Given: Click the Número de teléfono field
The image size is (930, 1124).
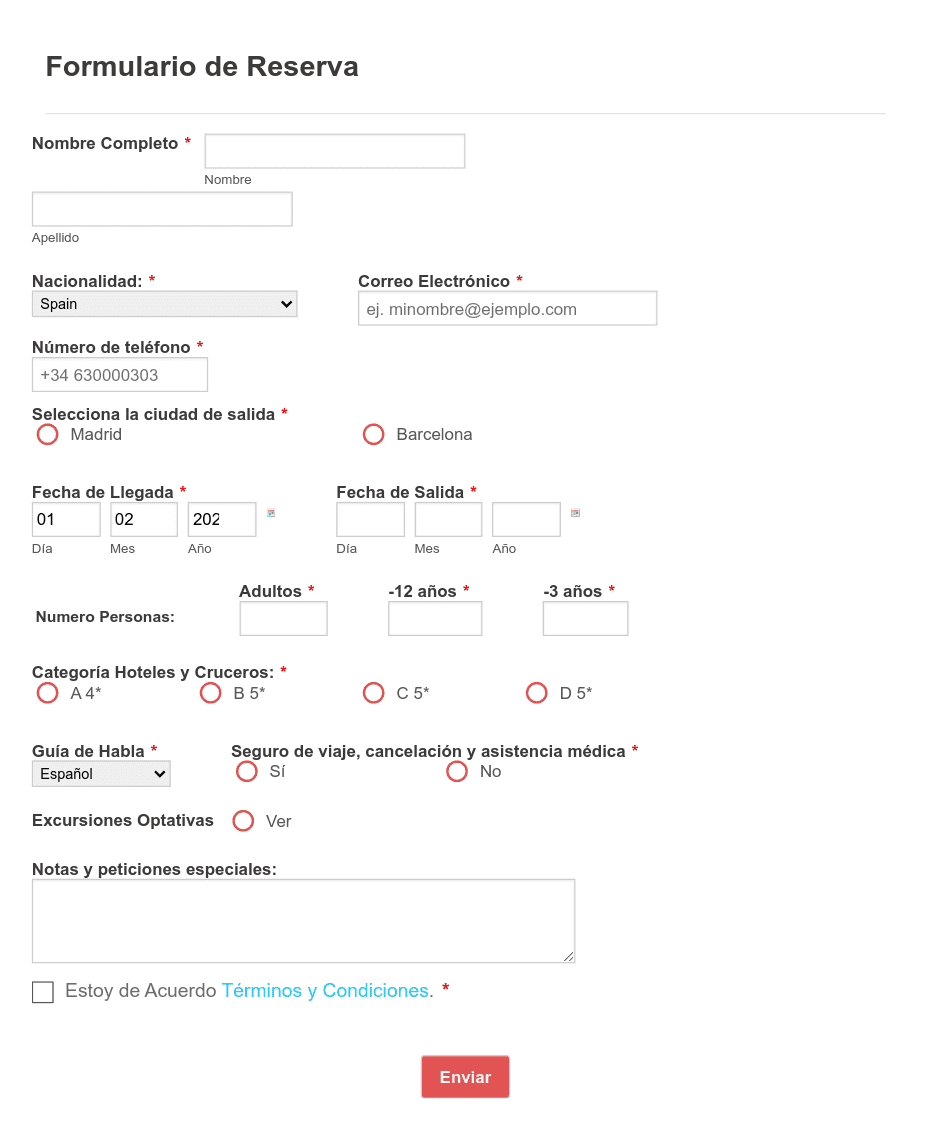Looking at the screenshot, I should 119,374.
